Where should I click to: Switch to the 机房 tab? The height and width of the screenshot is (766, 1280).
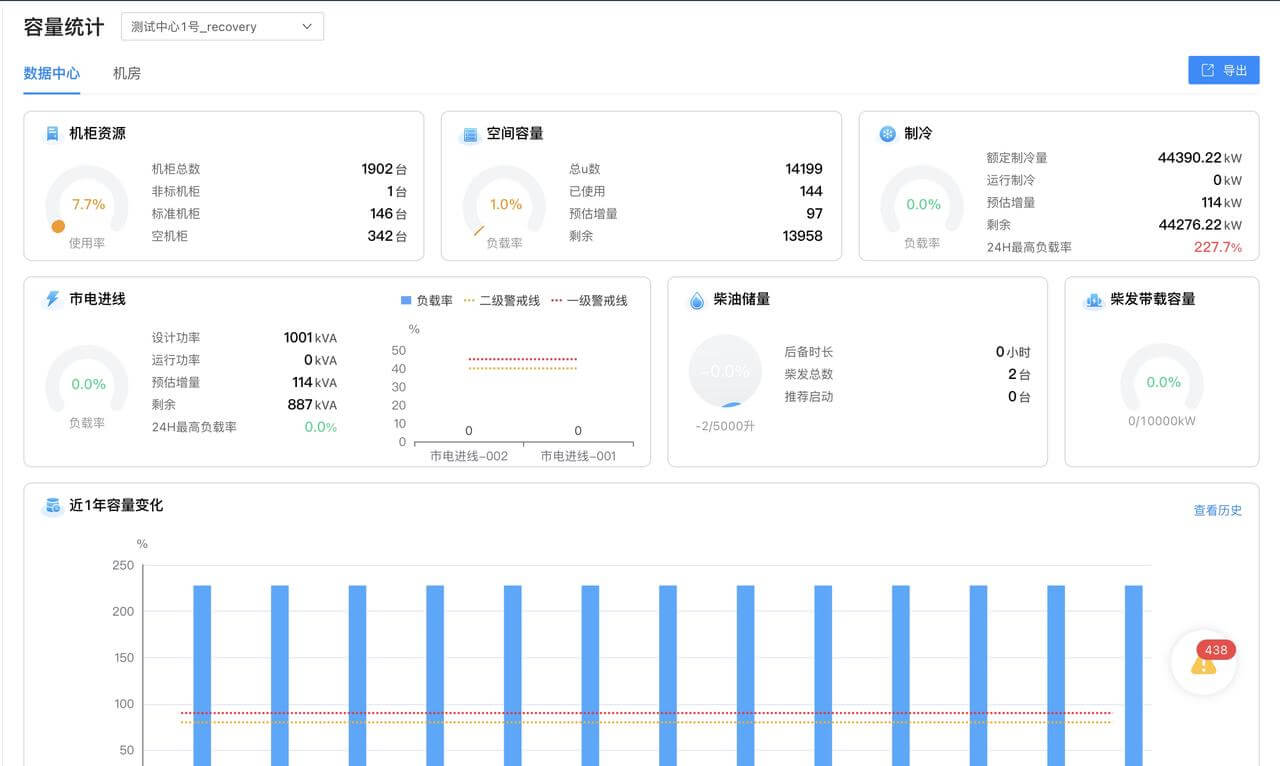coord(126,72)
